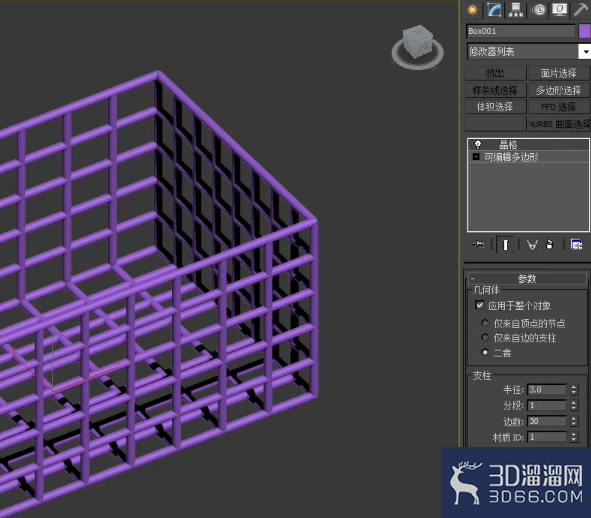Click the 材质 ID value field

point(547,437)
